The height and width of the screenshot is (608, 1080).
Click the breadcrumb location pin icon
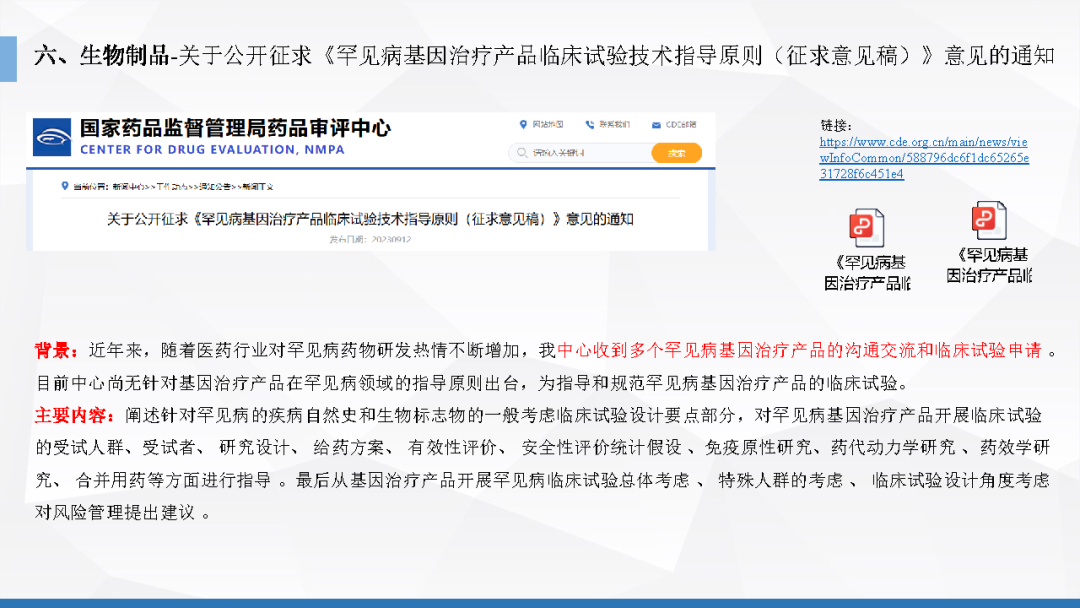point(65,186)
